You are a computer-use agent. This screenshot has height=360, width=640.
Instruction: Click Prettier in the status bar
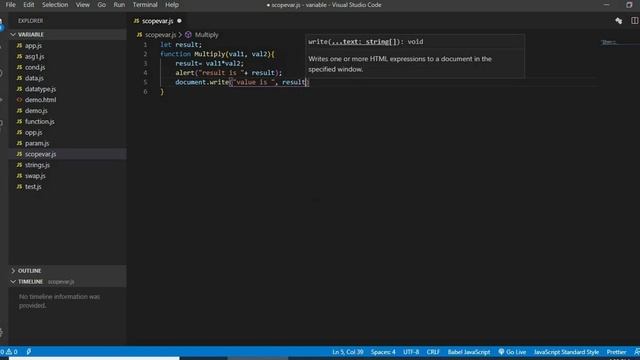(x=616, y=352)
